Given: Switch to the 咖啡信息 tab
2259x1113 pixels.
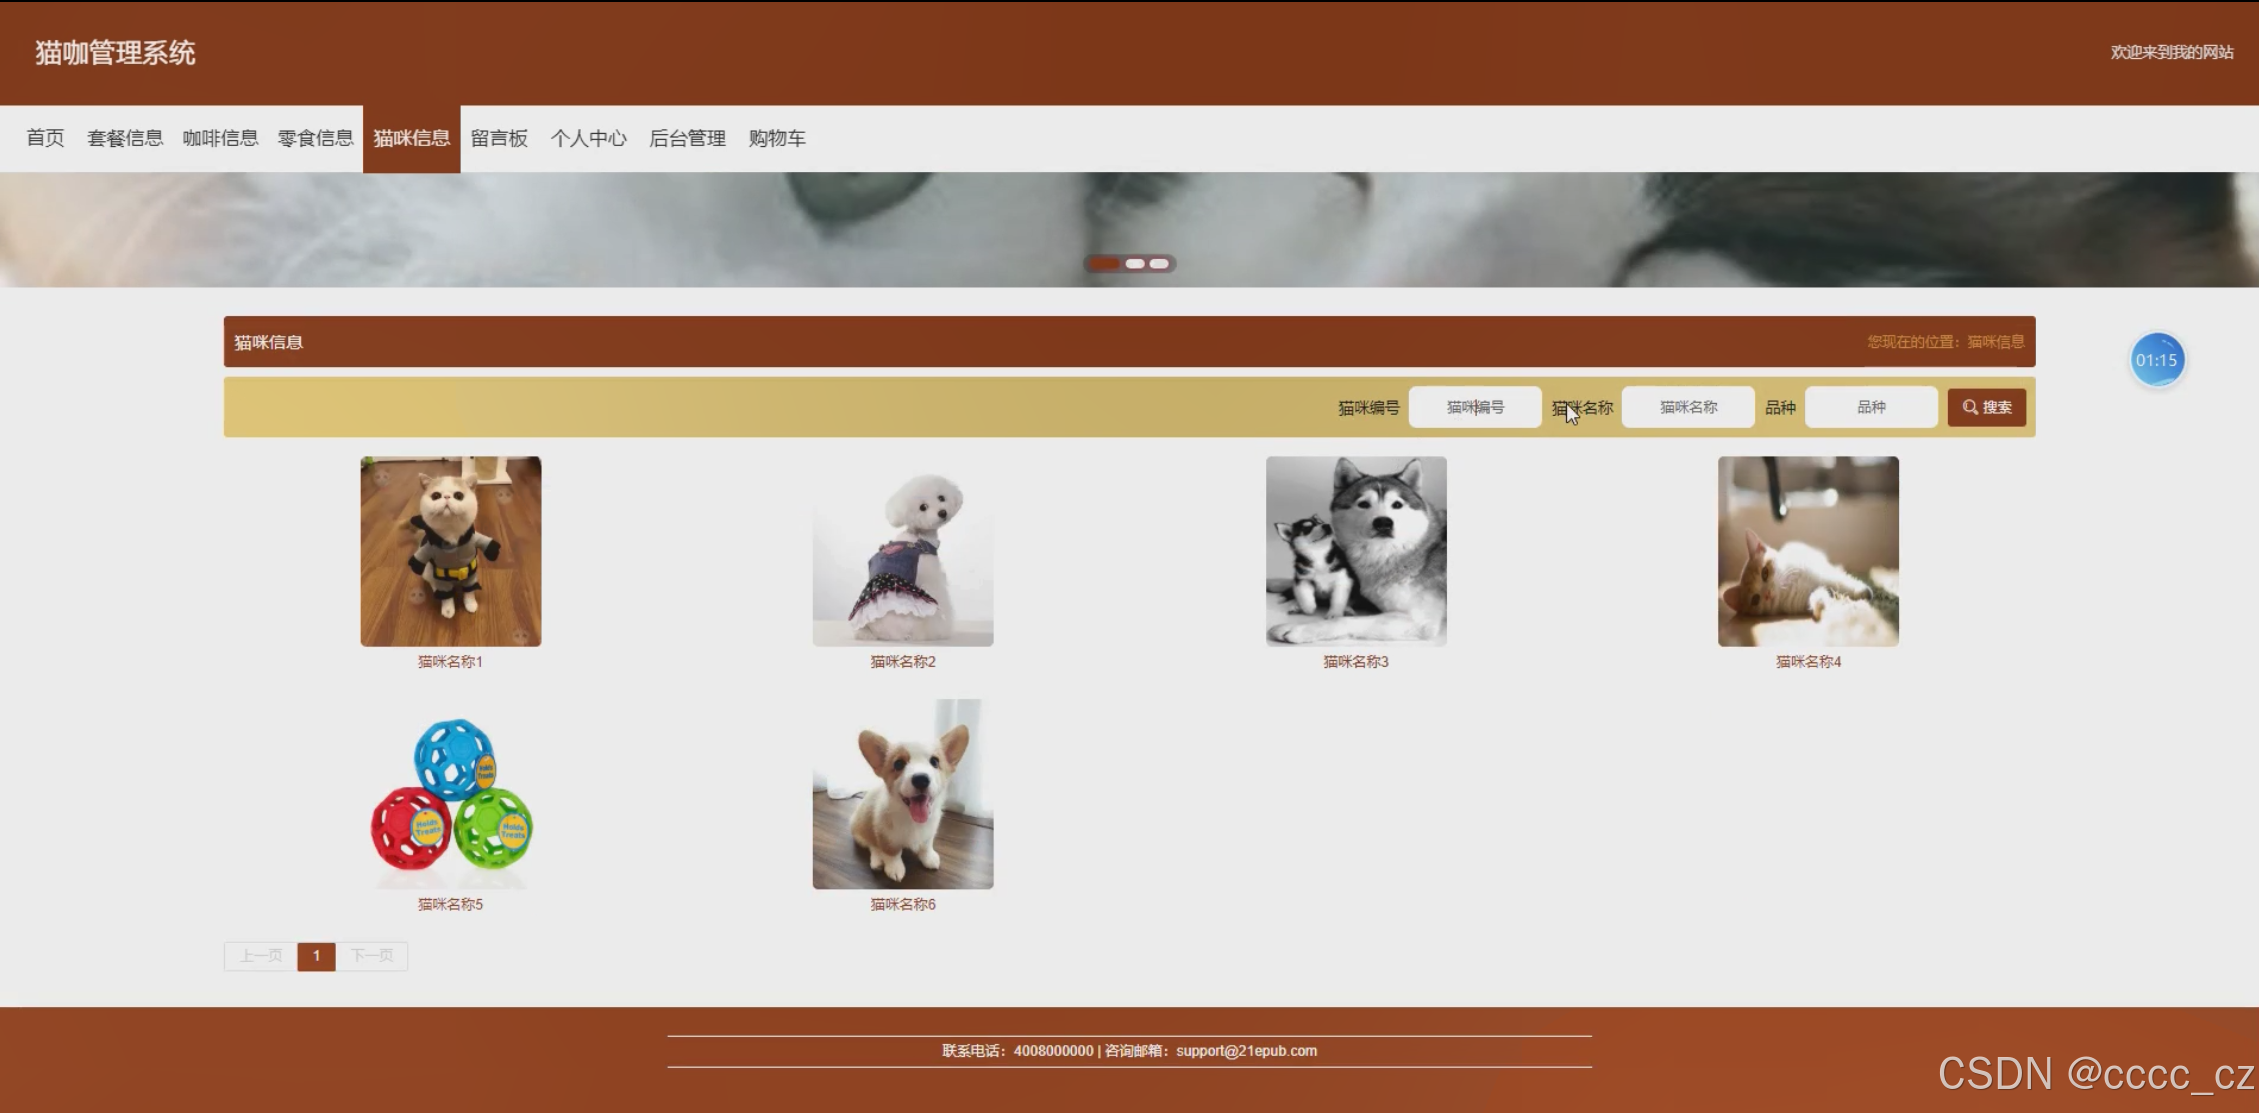Looking at the screenshot, I should (x=220, y=138).
